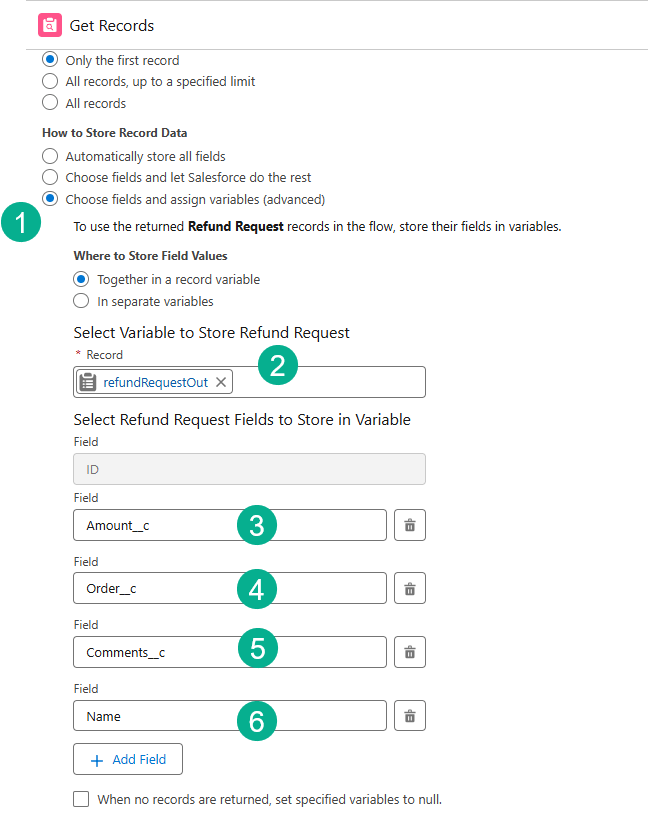This screenshot has height=813, width=648.
Task: Enable set specified variables to null checkbox
Action: pos(81,799)
